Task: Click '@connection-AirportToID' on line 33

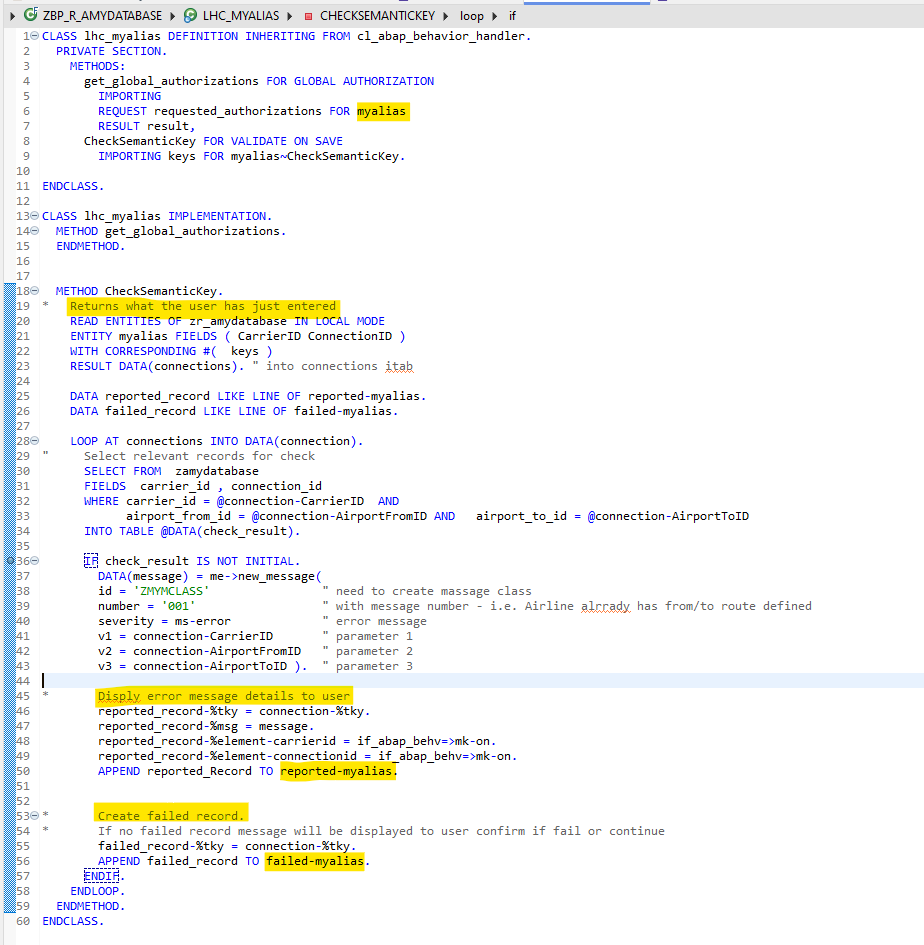Action: pos(668,516)
